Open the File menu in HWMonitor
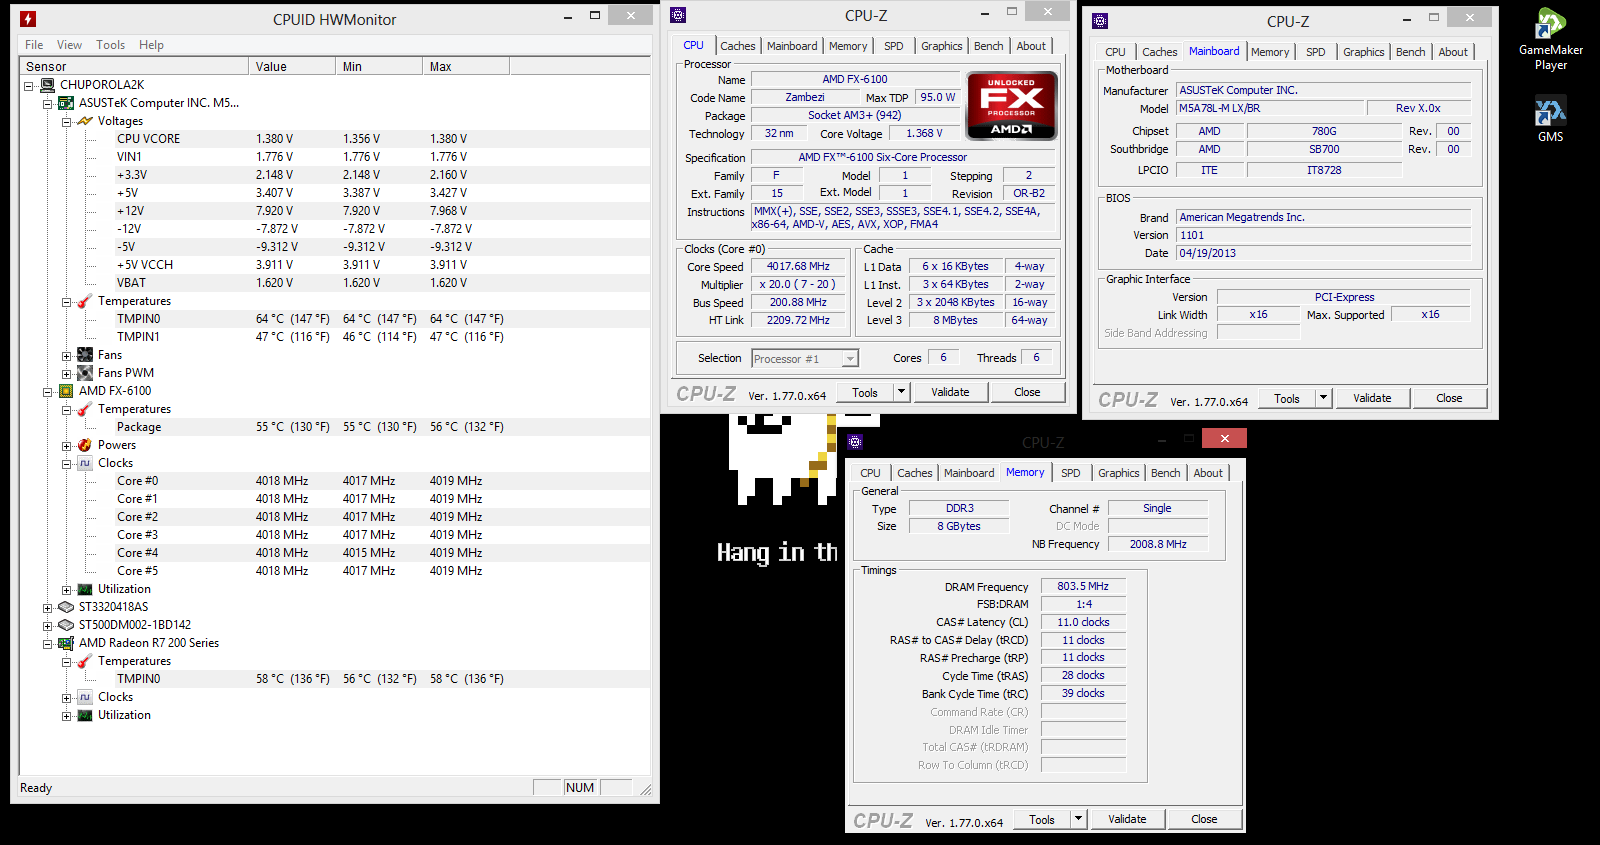This screenshot has width=1600, height=845. 34,45
